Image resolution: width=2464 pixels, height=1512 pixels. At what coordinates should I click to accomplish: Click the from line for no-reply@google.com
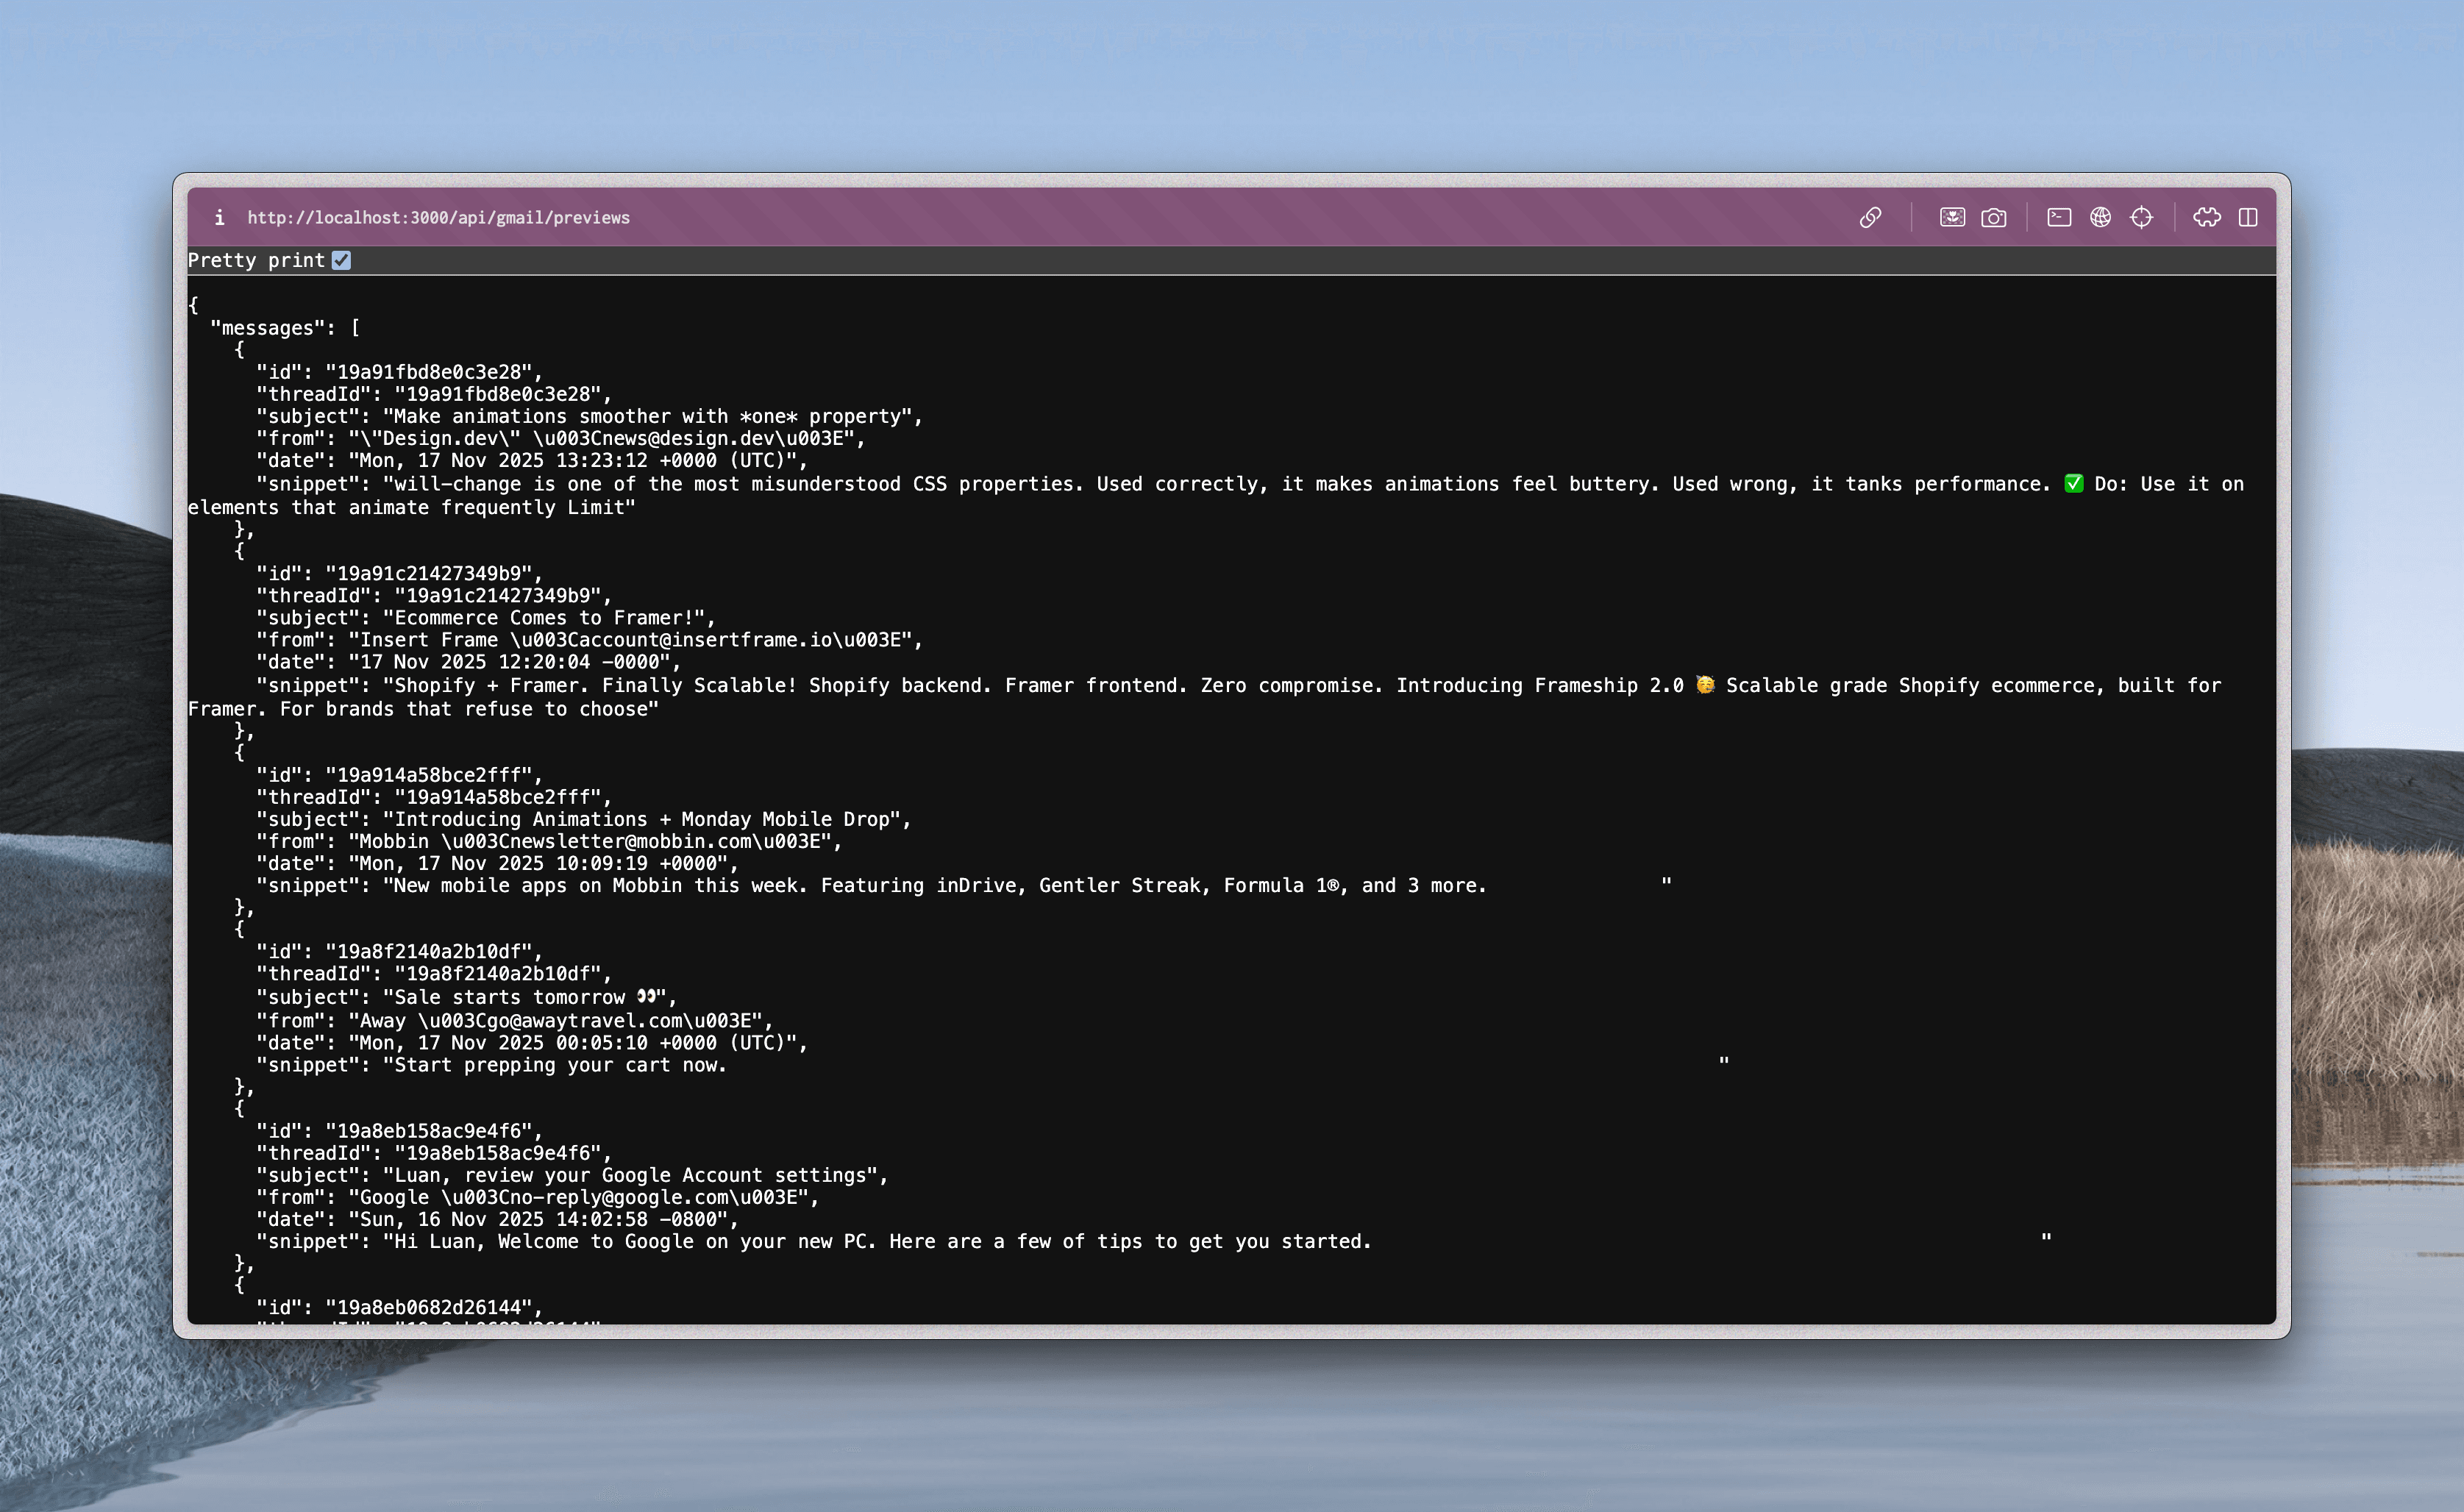[538, 1197]
